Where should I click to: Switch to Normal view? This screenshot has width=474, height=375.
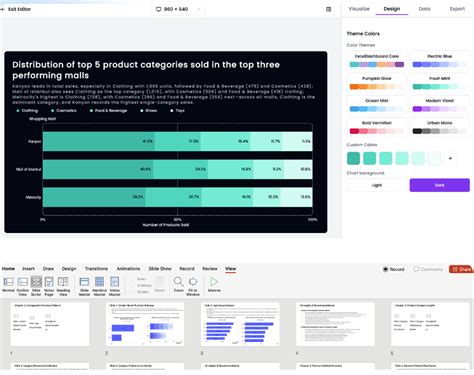click(x=8, y=286)
